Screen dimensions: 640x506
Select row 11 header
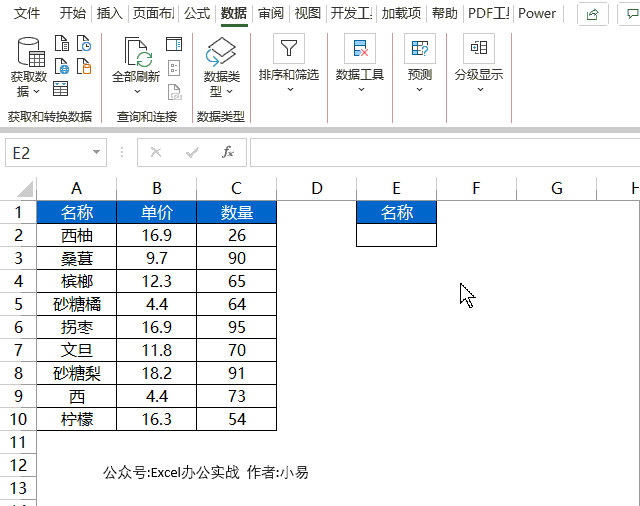tap(18, 442)
